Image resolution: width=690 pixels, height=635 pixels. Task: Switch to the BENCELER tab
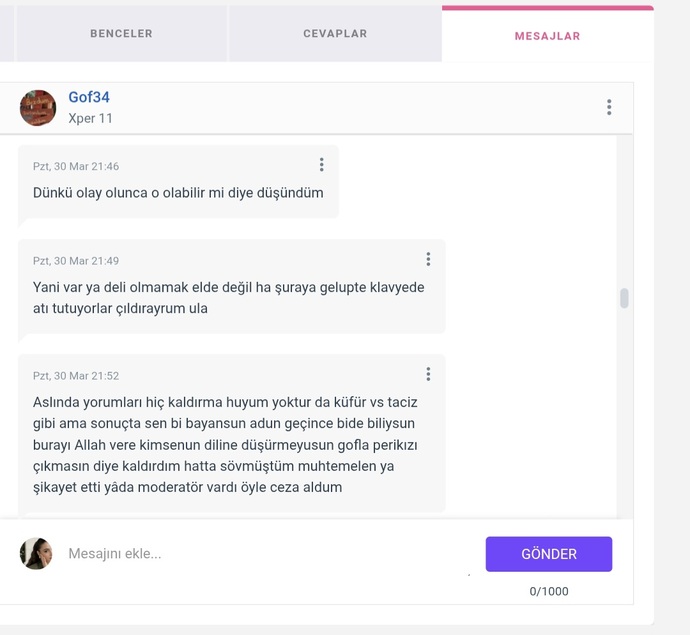coord(121,33)
